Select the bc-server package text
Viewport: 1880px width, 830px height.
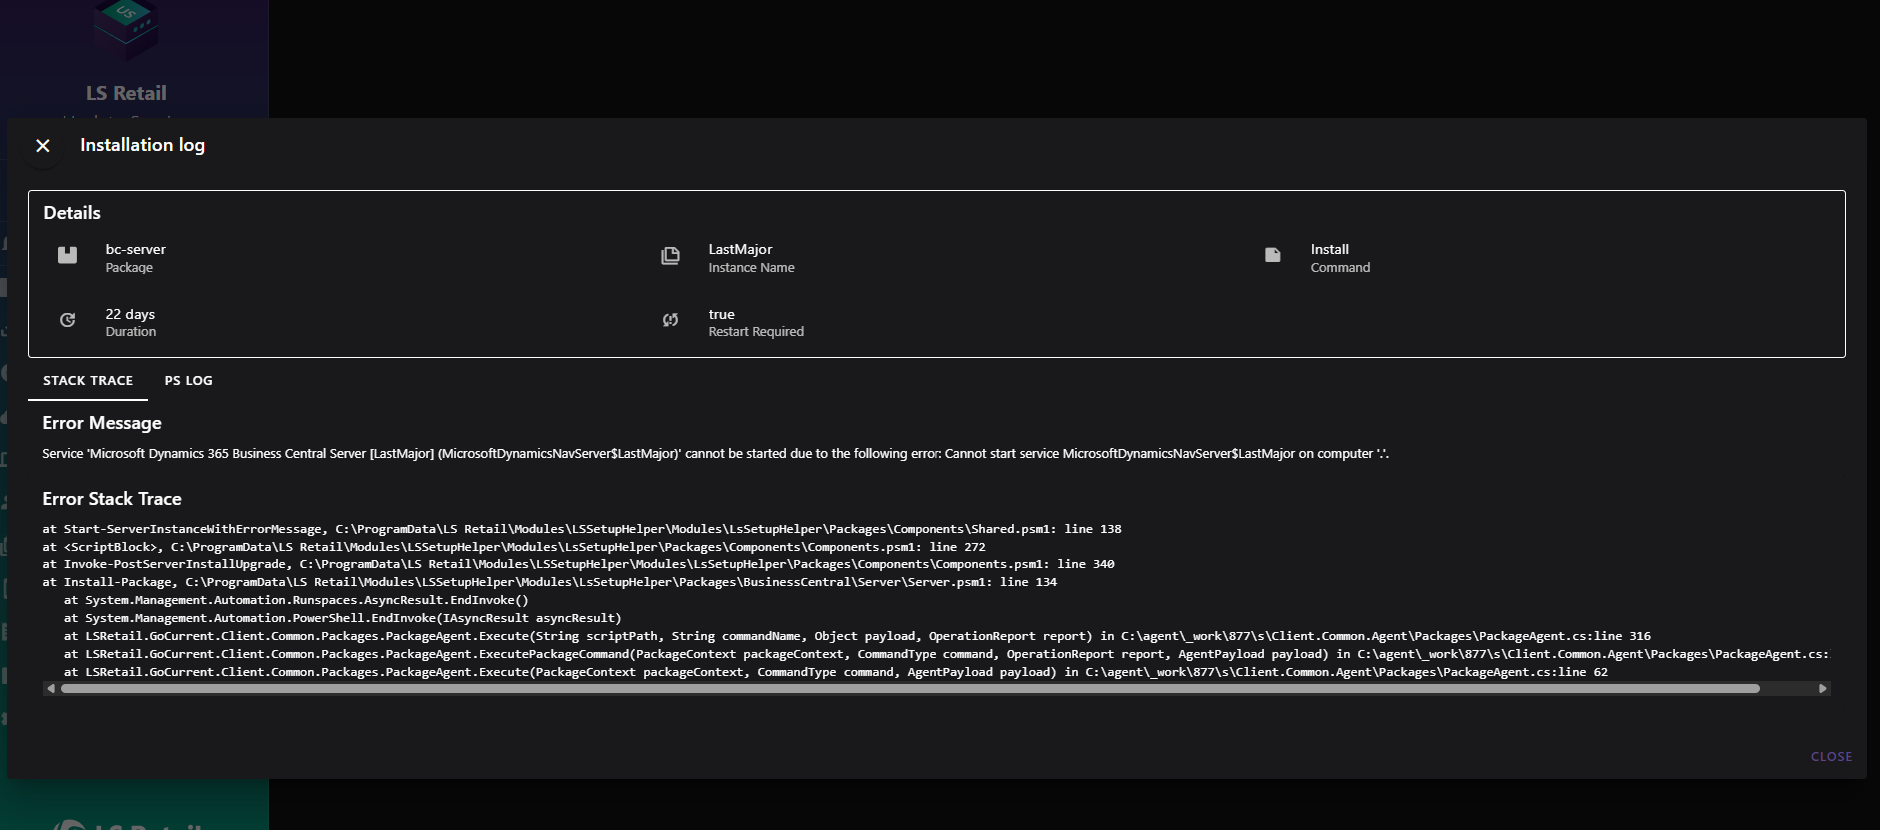tap(136, 249)
